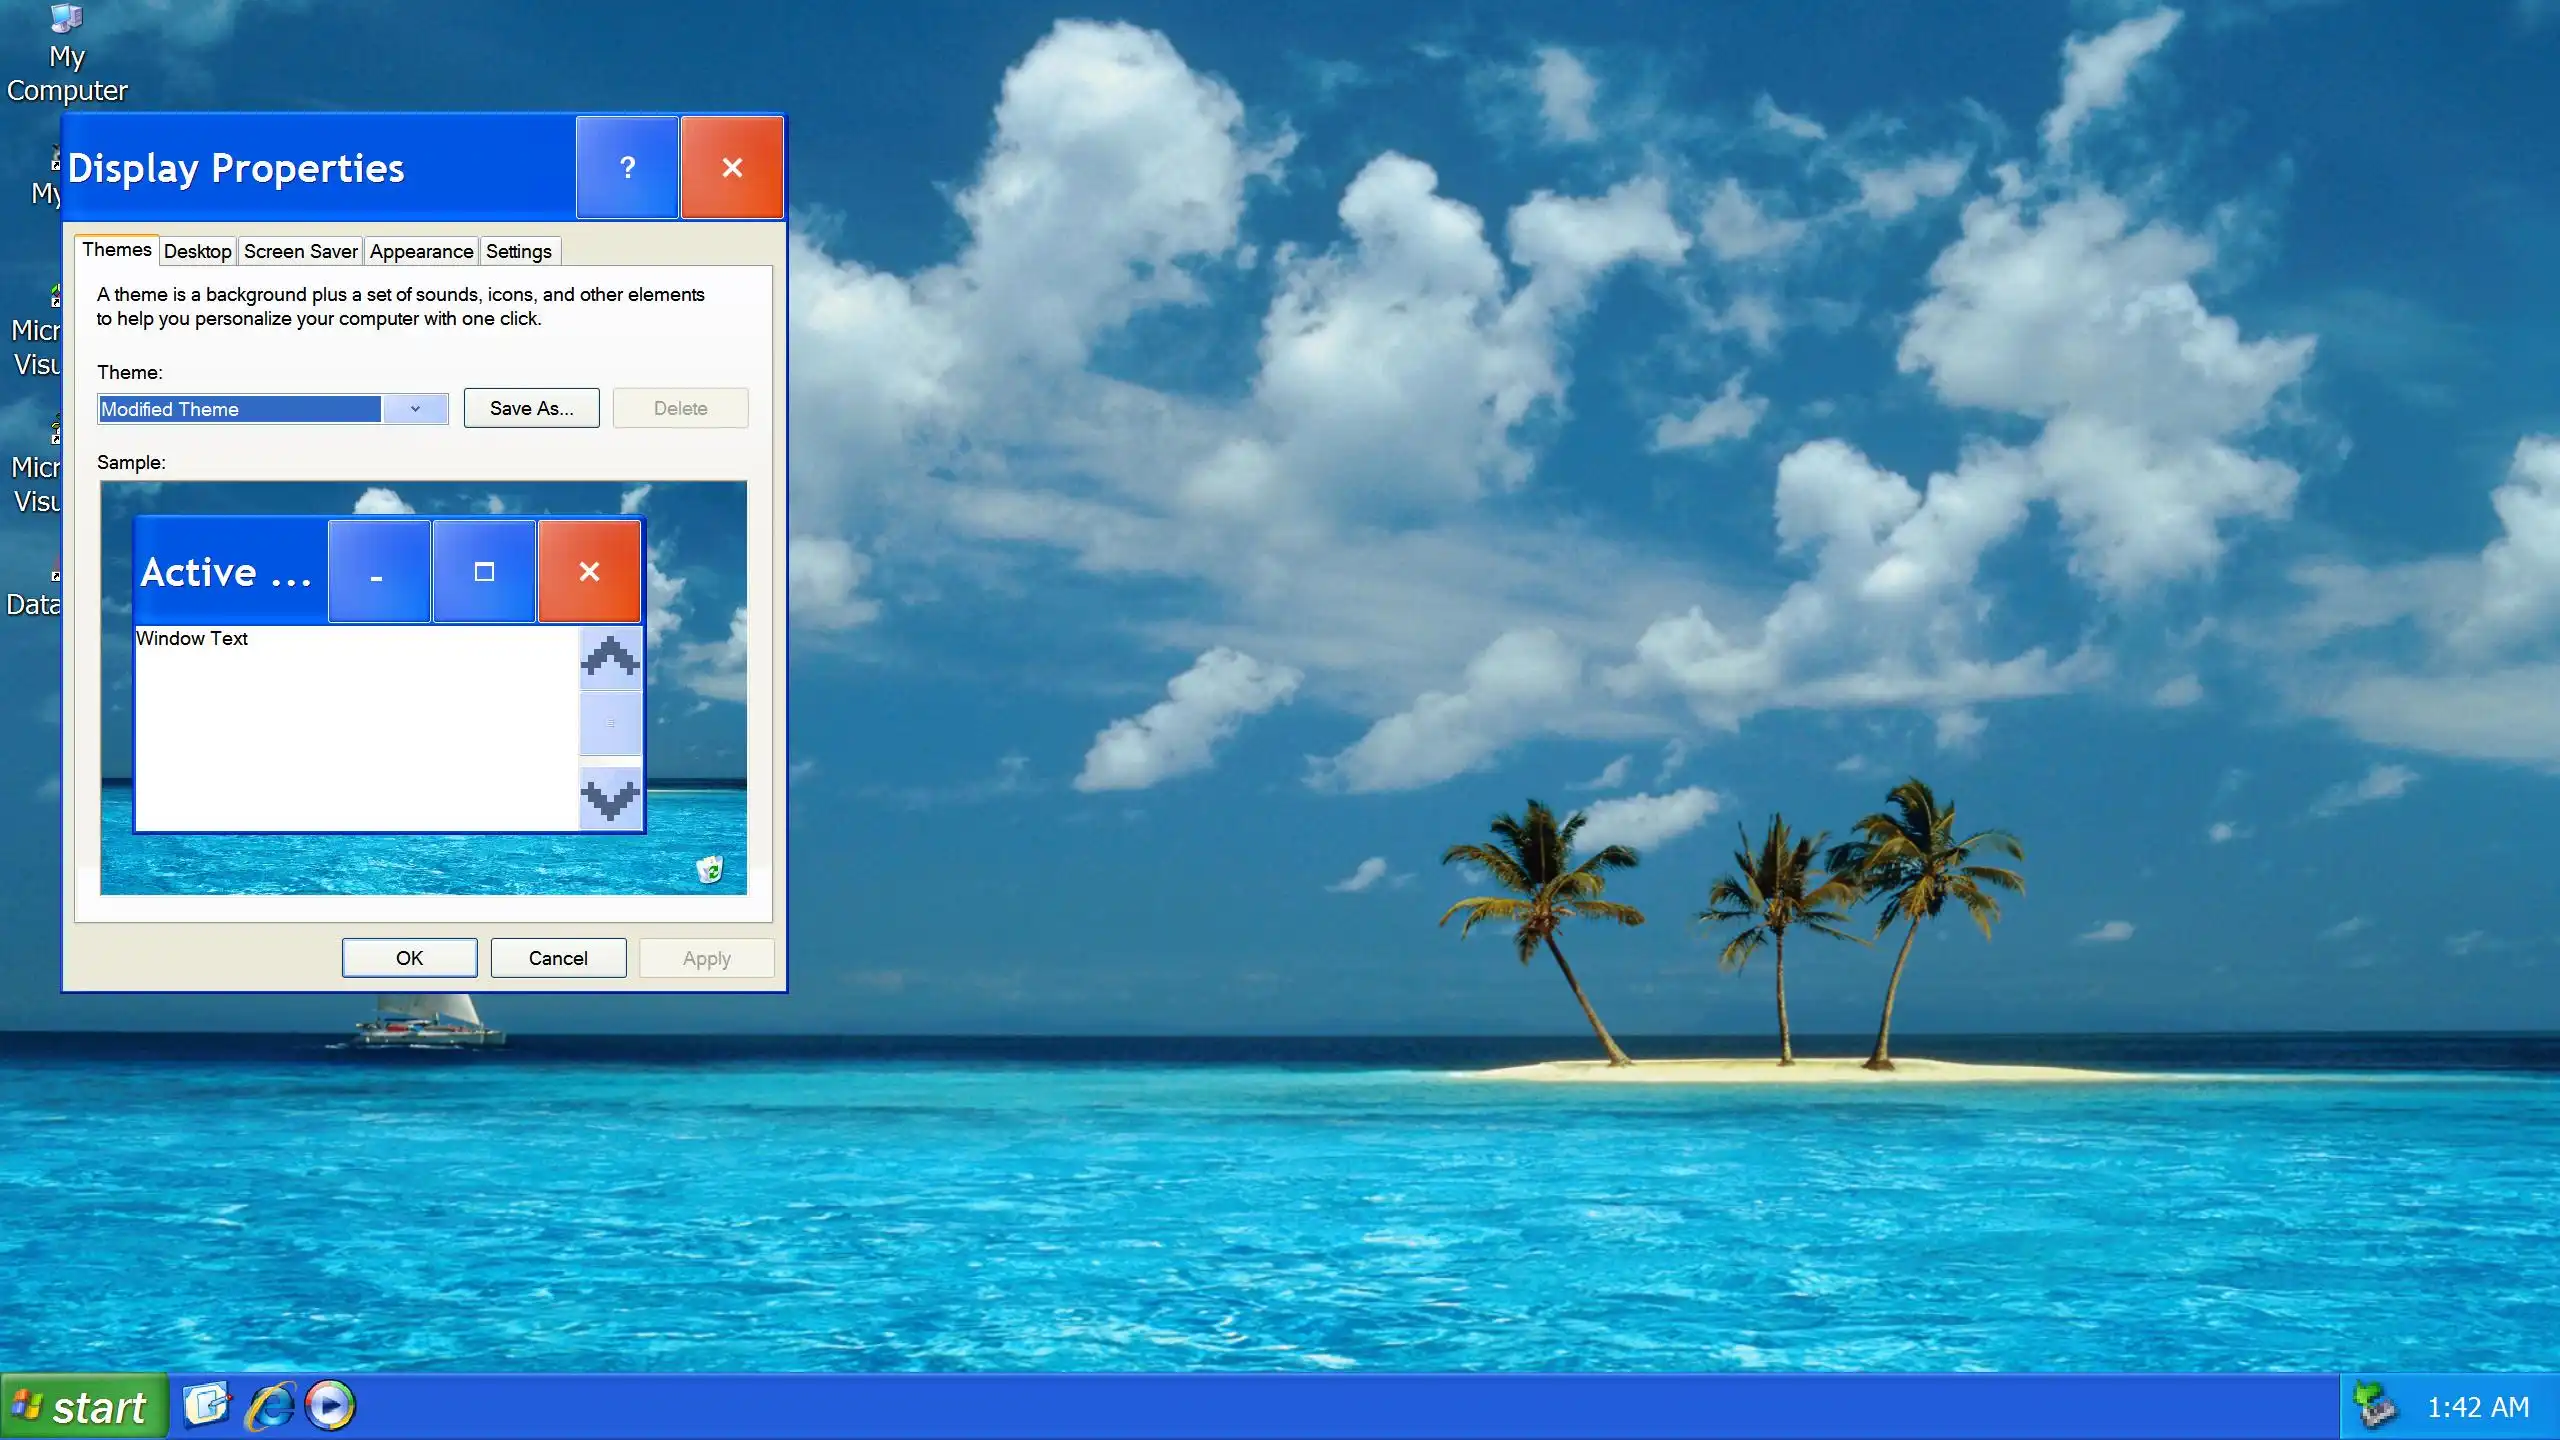Click the Show Desktop Quick Launch icon

pyautogui.click(x=207, y=1405)
